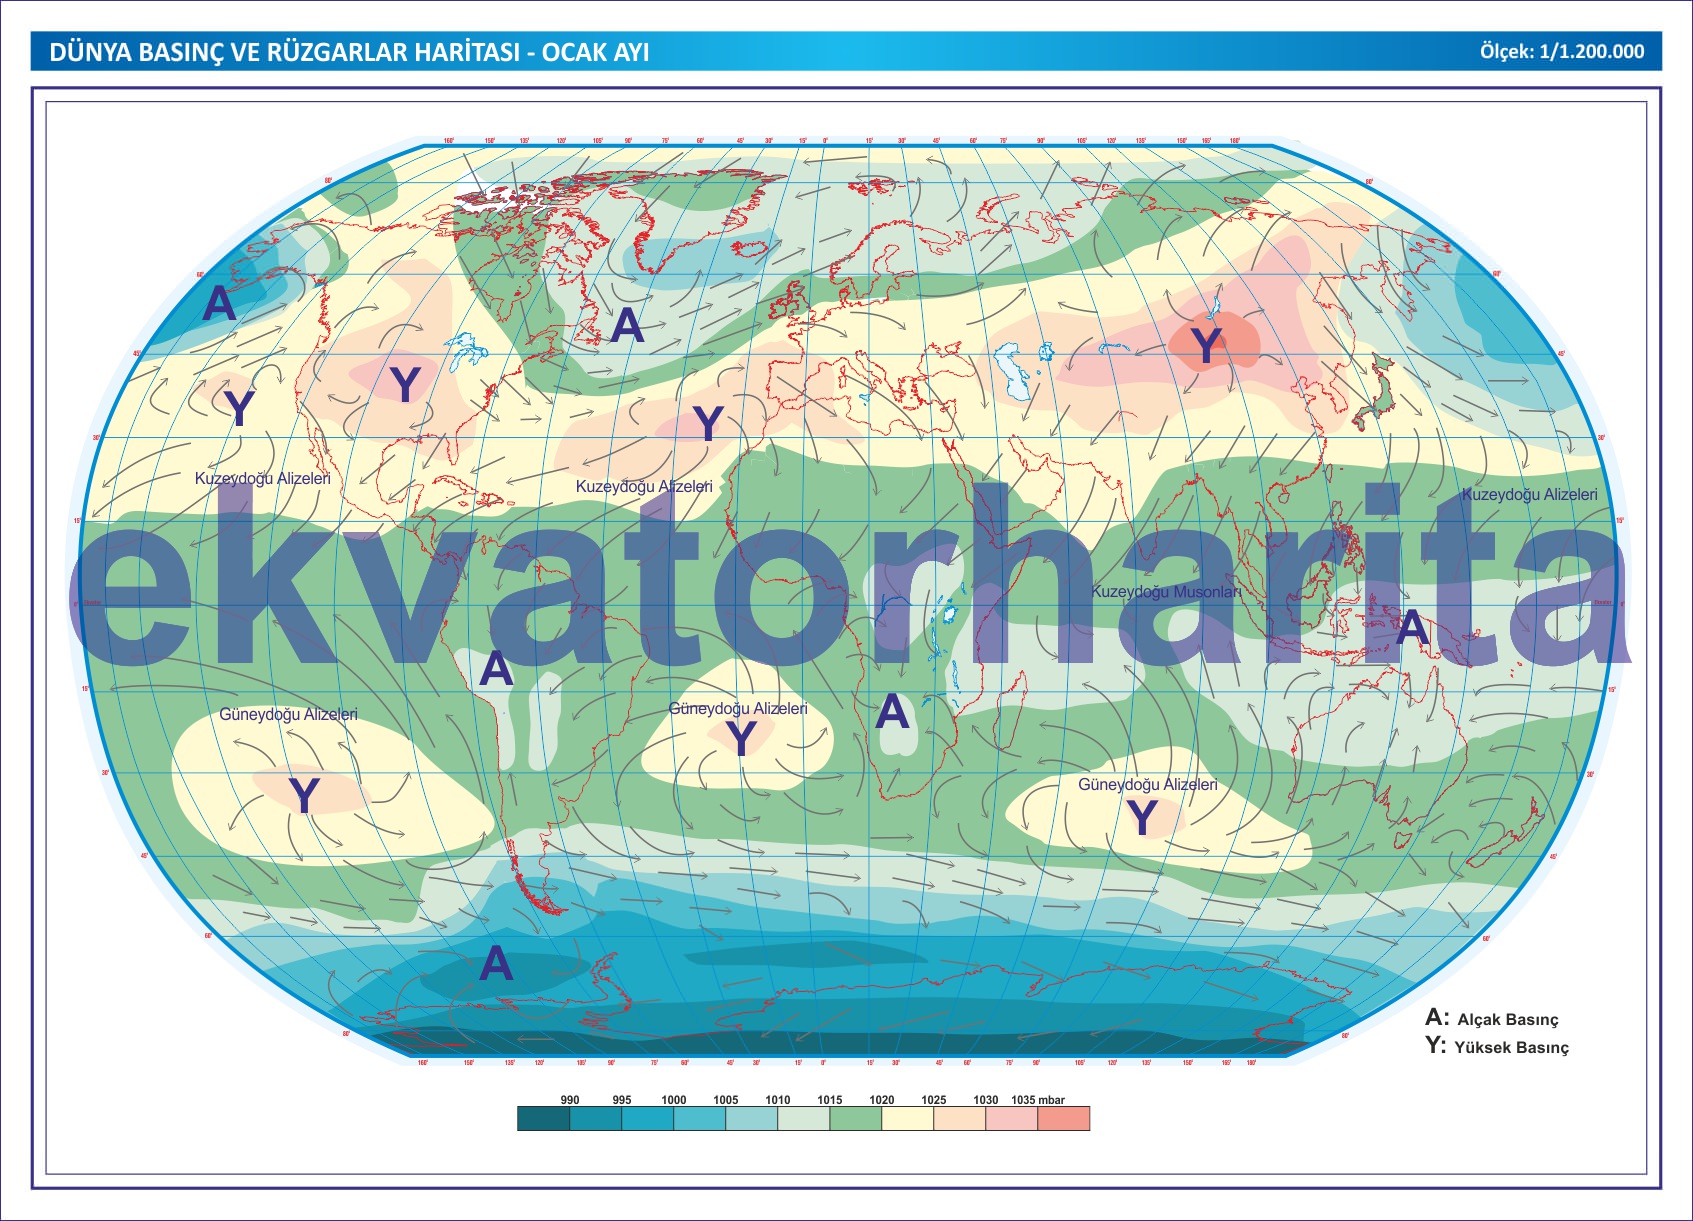
Task: Click the legend value '1025'
Action: pos(934,1099)
